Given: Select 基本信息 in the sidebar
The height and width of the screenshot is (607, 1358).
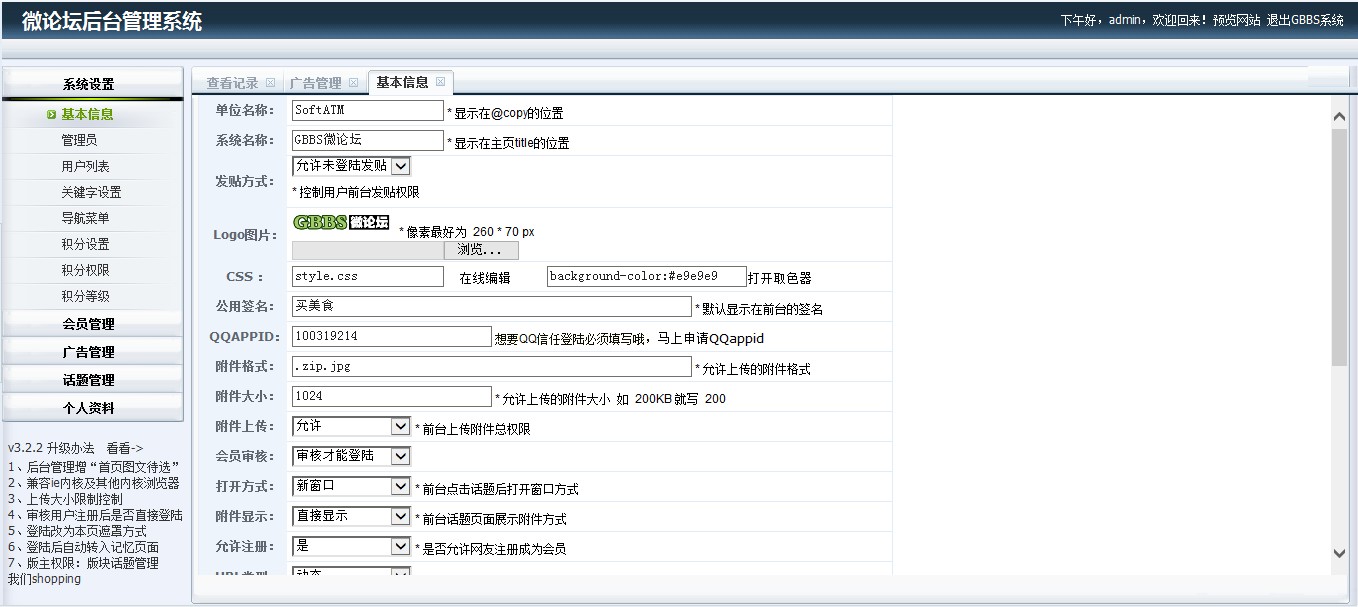Looking at the screenshot, I should 87,114.
